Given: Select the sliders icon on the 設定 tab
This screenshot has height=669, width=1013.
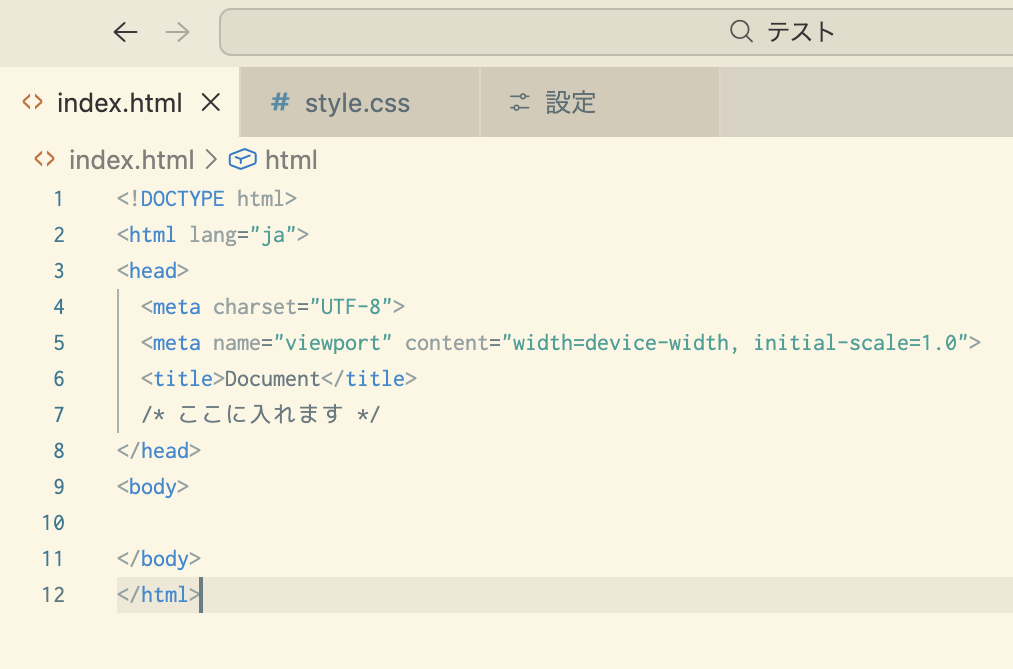Looking at the screenshot, I should (518, 101).
